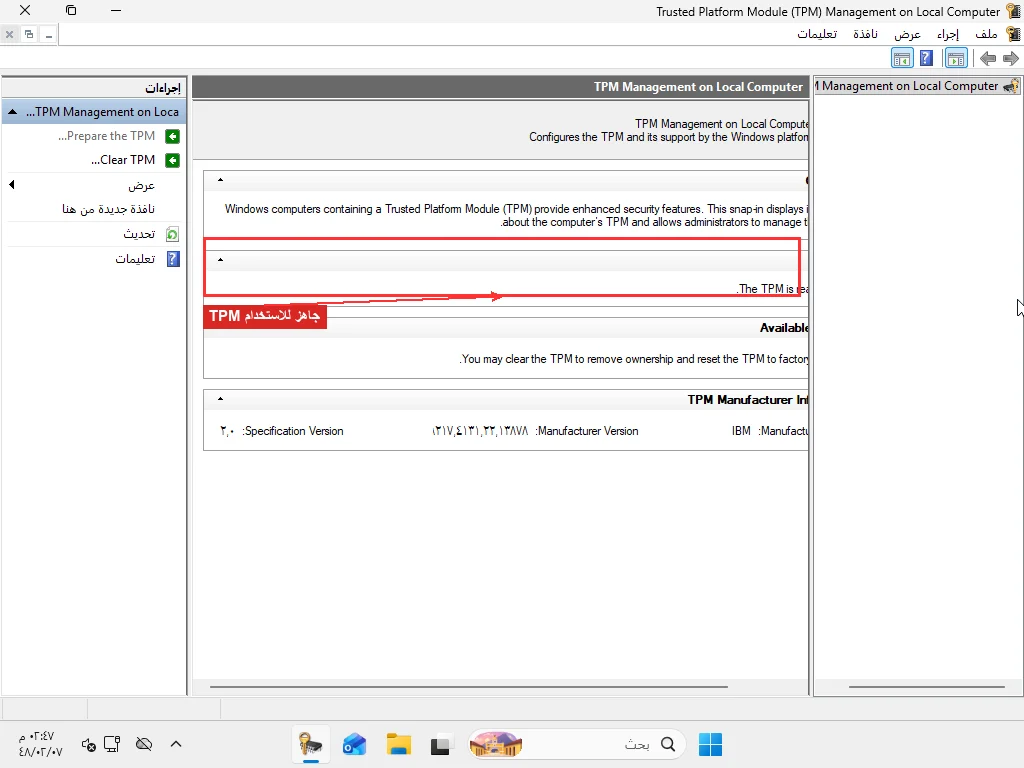Image resolution: width=1024 pixels, height=768 pixels.
Task: Click نافذة جديدة من هنا action
Action: point(108,209)
